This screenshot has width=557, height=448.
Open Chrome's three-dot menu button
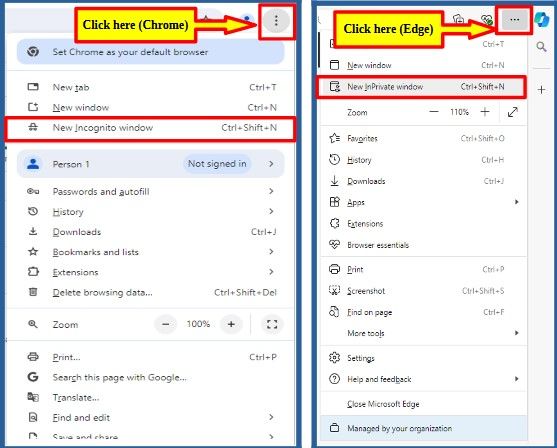[x=276, y=21]
